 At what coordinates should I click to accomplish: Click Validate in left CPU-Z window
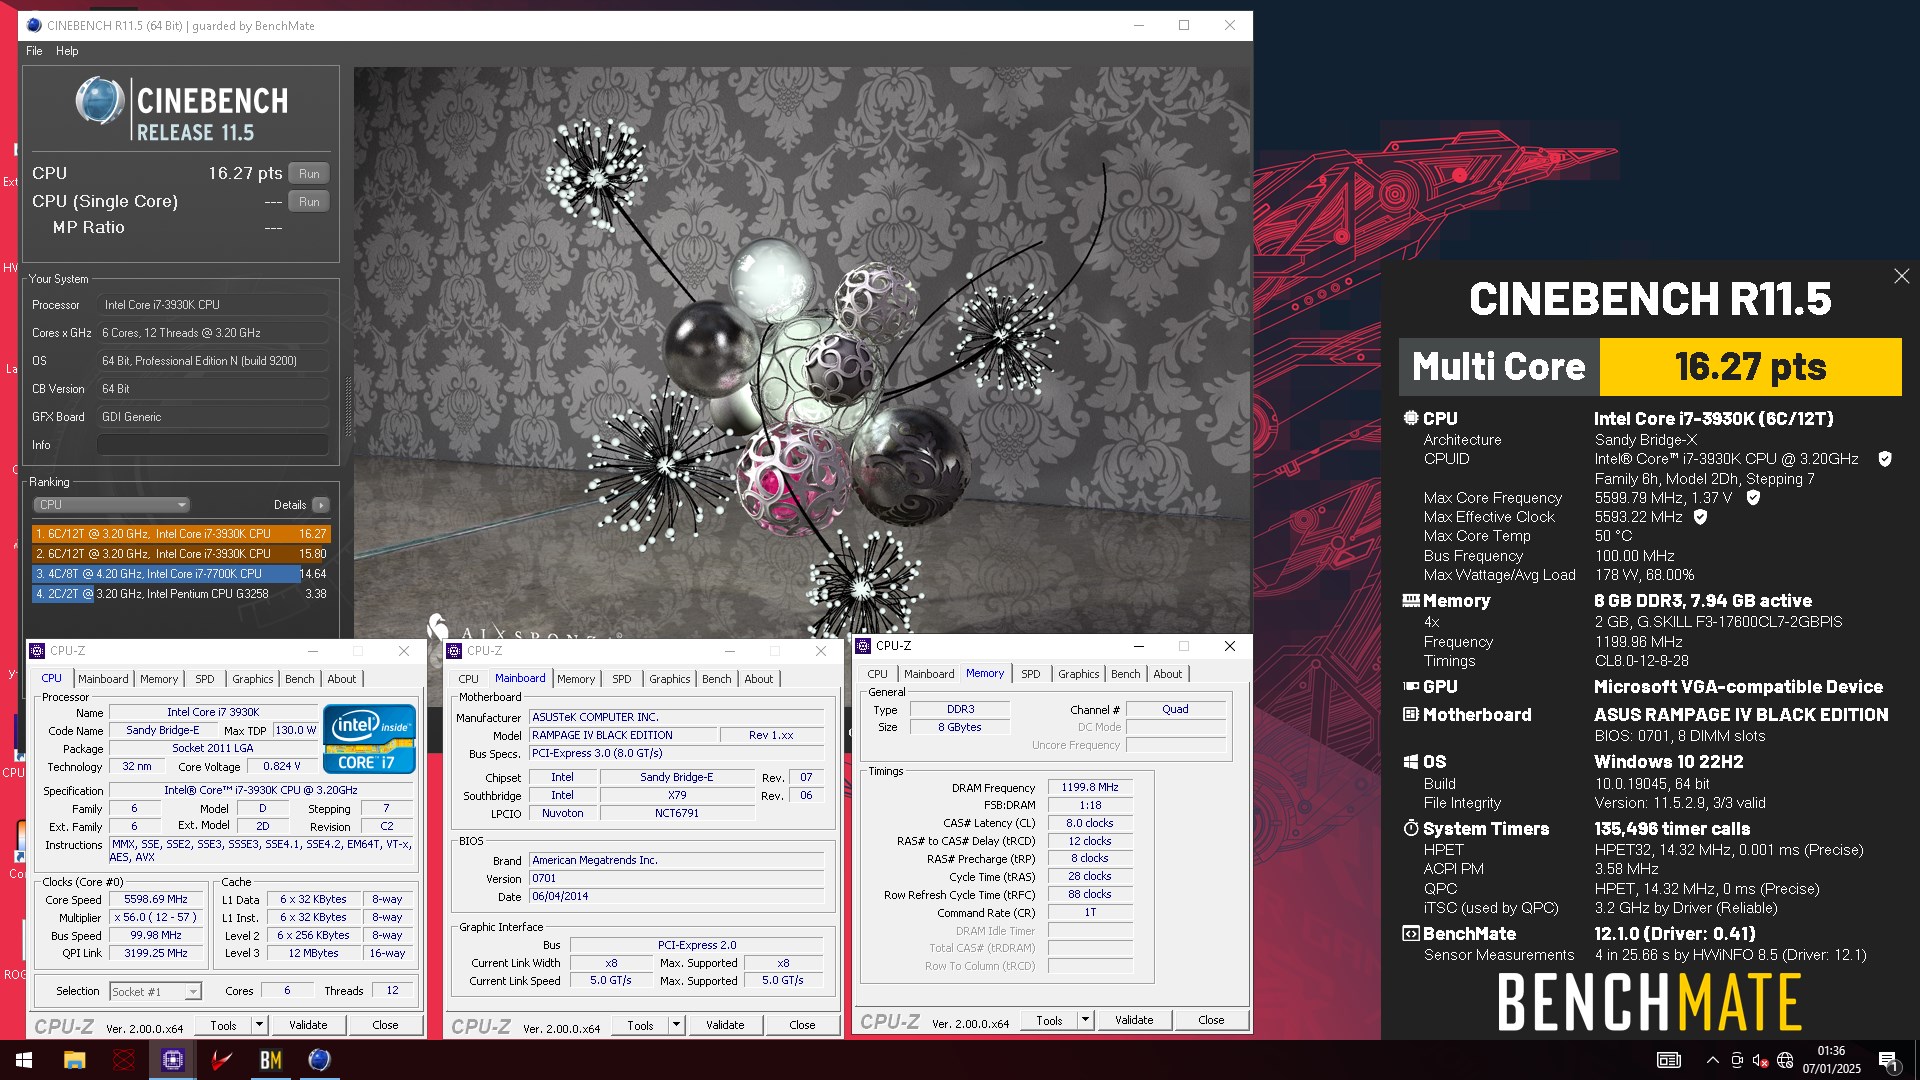(308, 1025)
